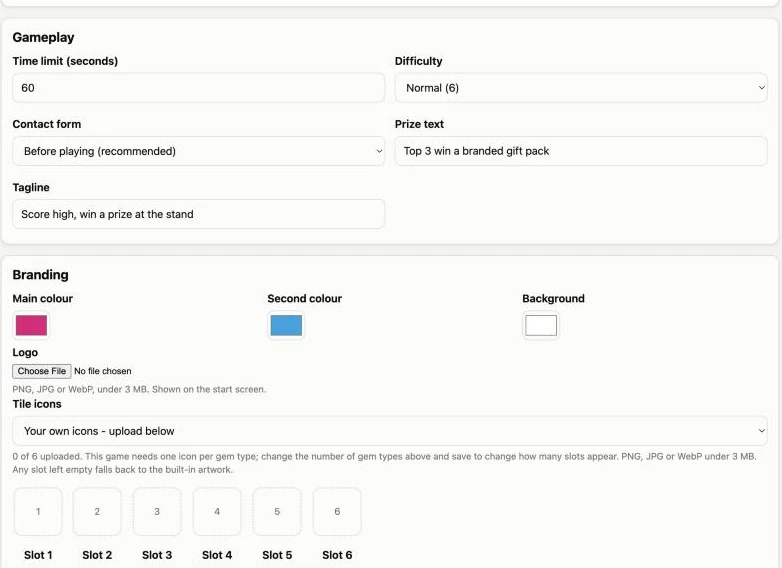782x568 pixels.
Task: Click the Slot 5 icon upload box
Action: click(x=277, y=512)
